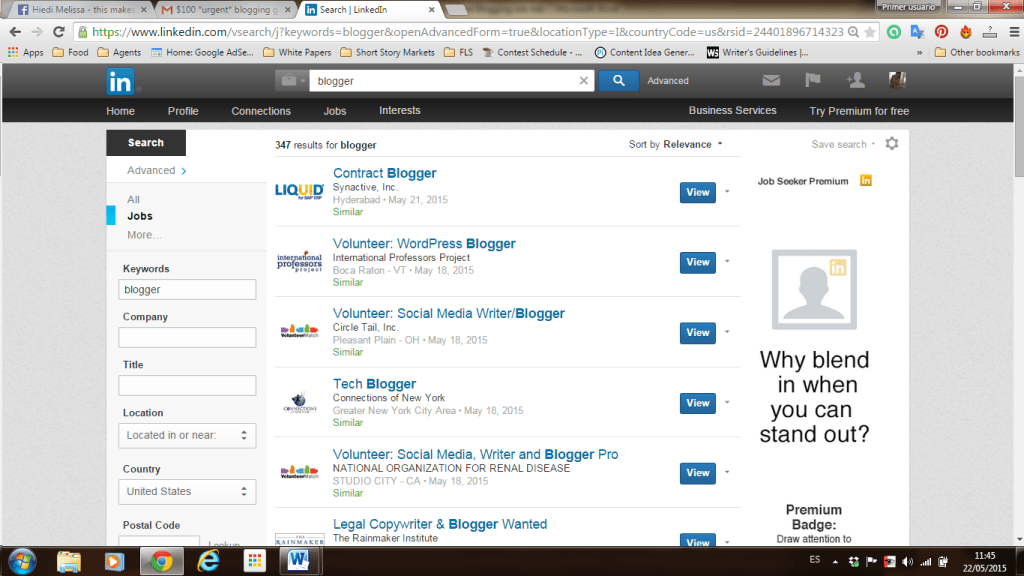
Task: Open the notifications flag icon
Action: pos(812,80)
